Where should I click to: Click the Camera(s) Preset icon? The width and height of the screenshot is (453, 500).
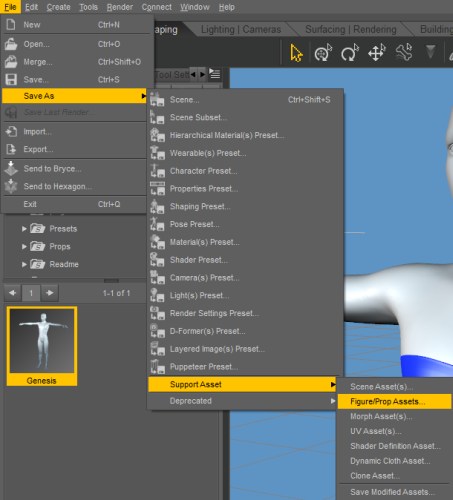(x=157, y=278)
